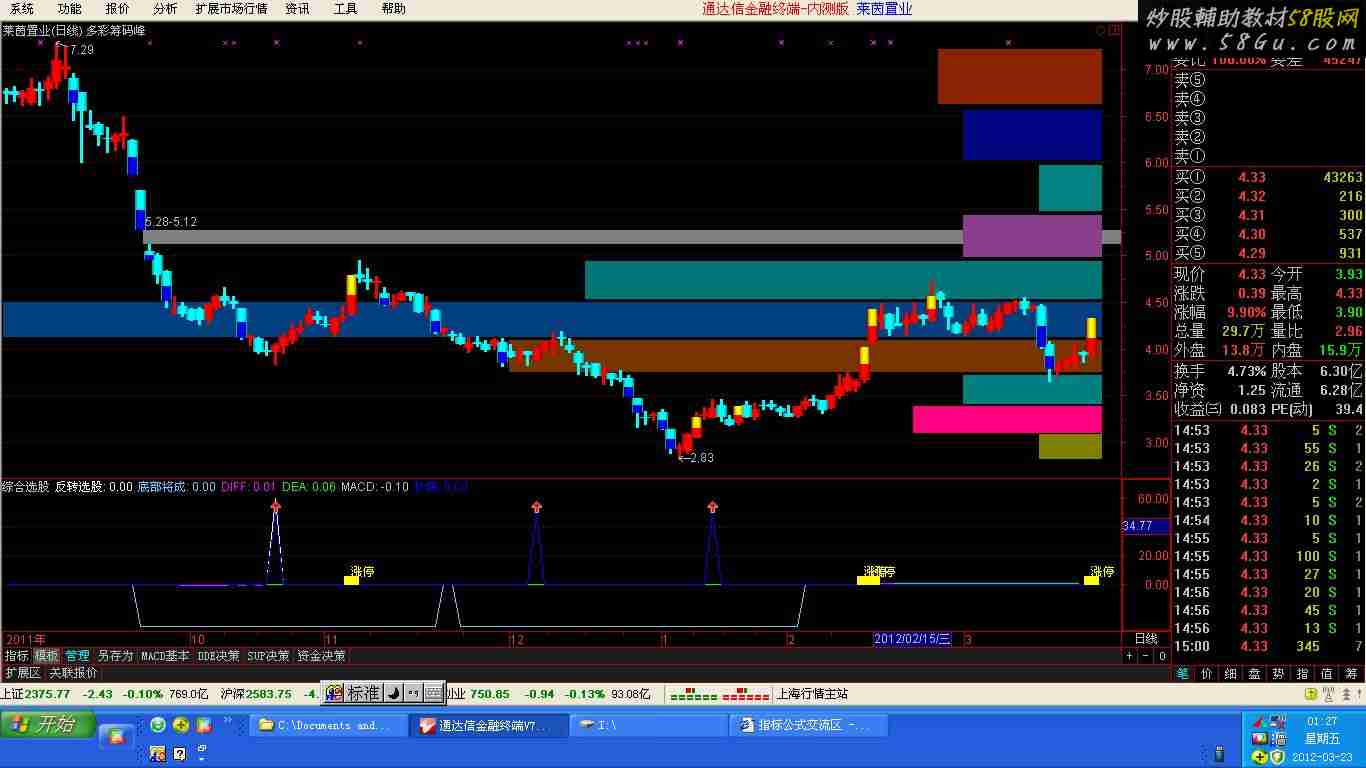Switch to 通达信金融终端V7 taskbar item

click(488, 725)
